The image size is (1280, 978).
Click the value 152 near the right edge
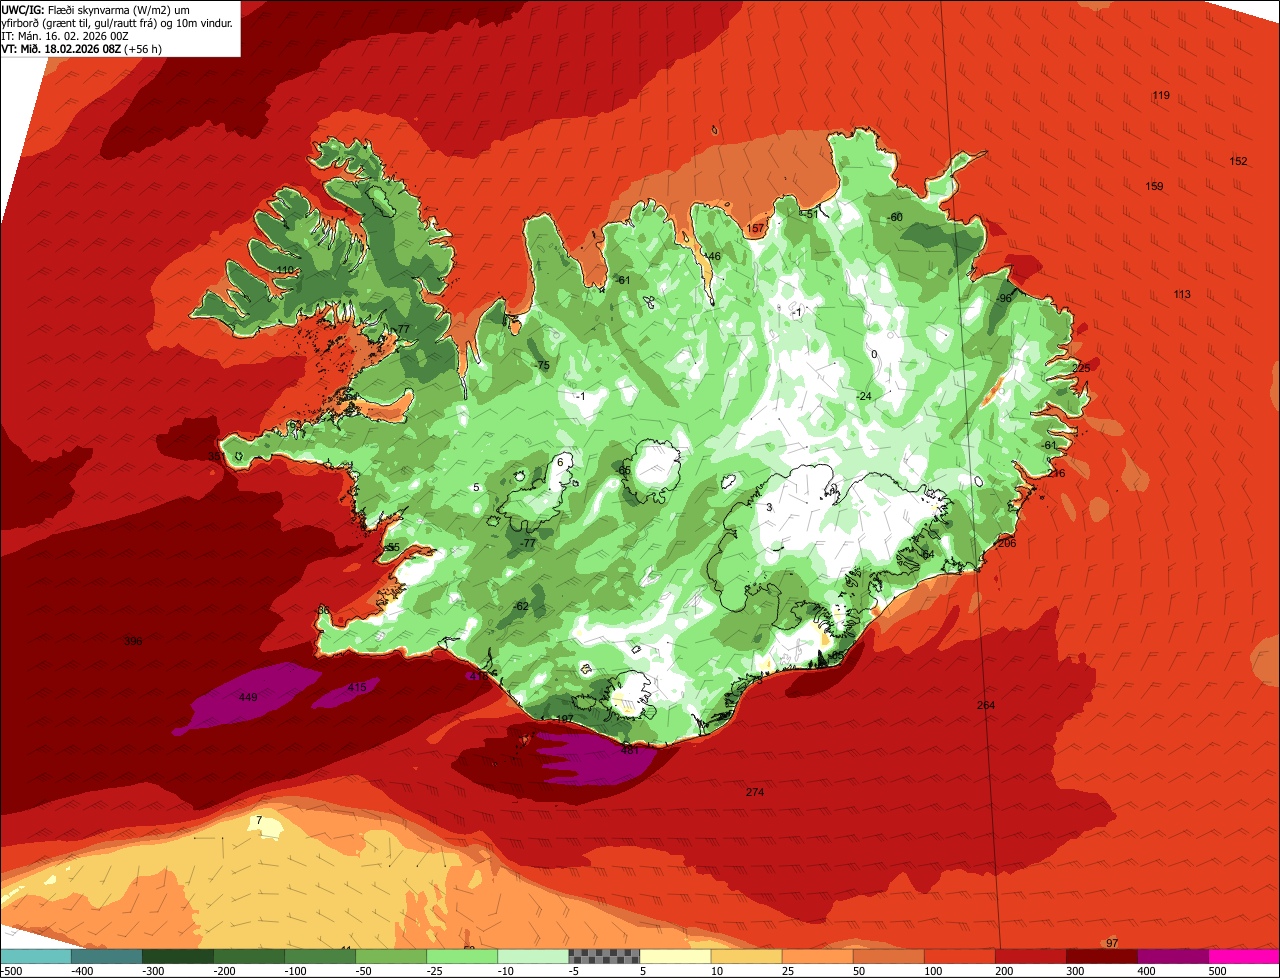click(1238, 162)
